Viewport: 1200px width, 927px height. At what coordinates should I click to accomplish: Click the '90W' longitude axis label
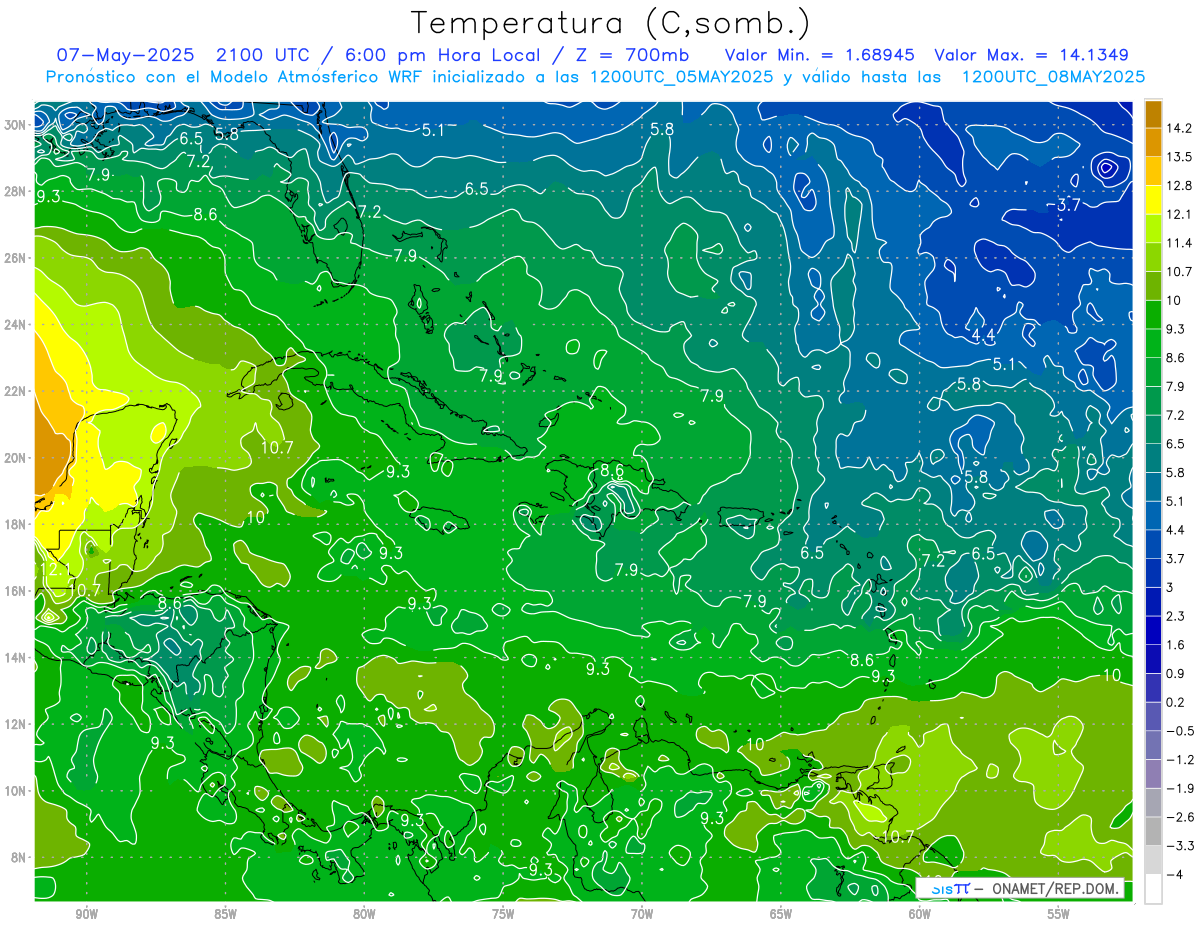coord(86,914)
